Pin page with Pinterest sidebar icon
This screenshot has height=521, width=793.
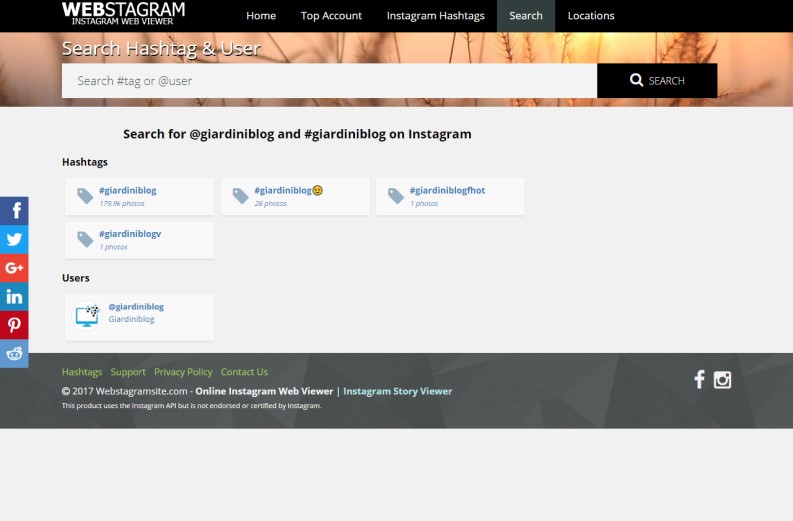pyautogui.click(x=14, y=325)
